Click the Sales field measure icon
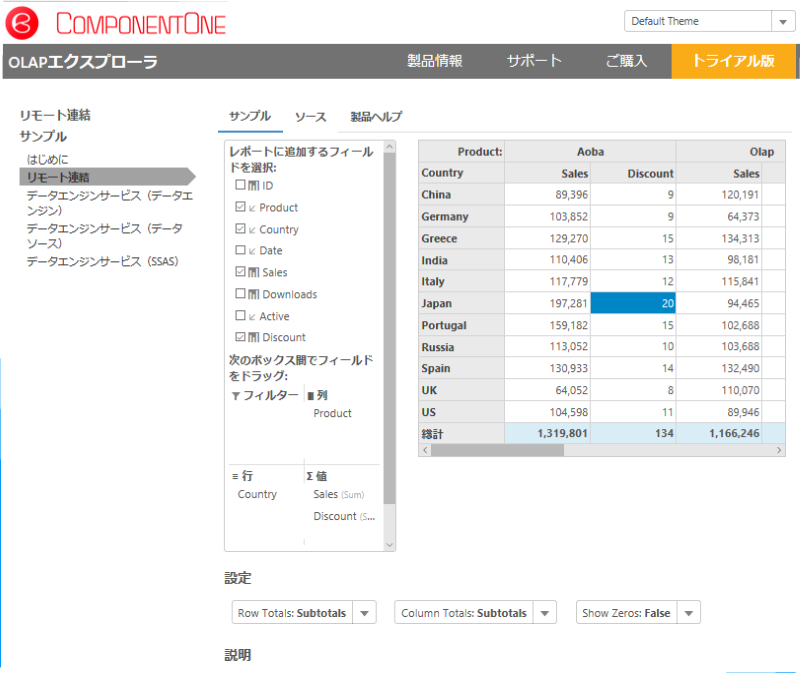The height and width of the screenshot is (673, 800). coord(254,272)
